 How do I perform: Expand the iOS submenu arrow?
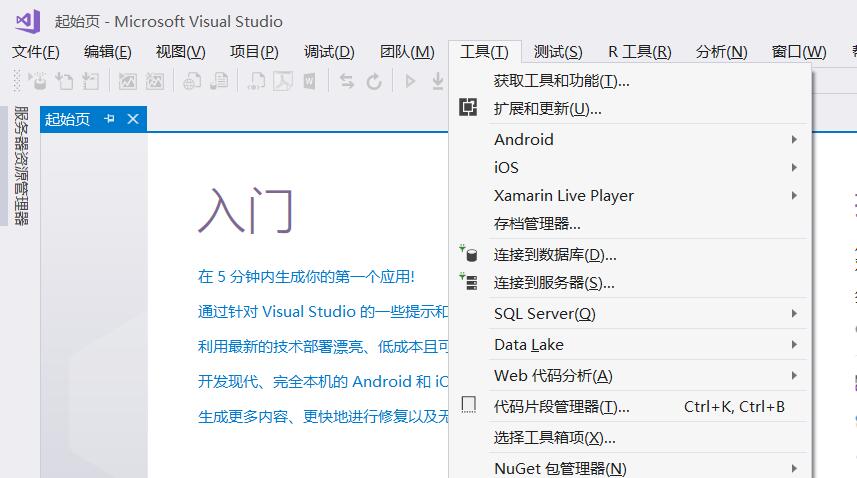(794, 167)
